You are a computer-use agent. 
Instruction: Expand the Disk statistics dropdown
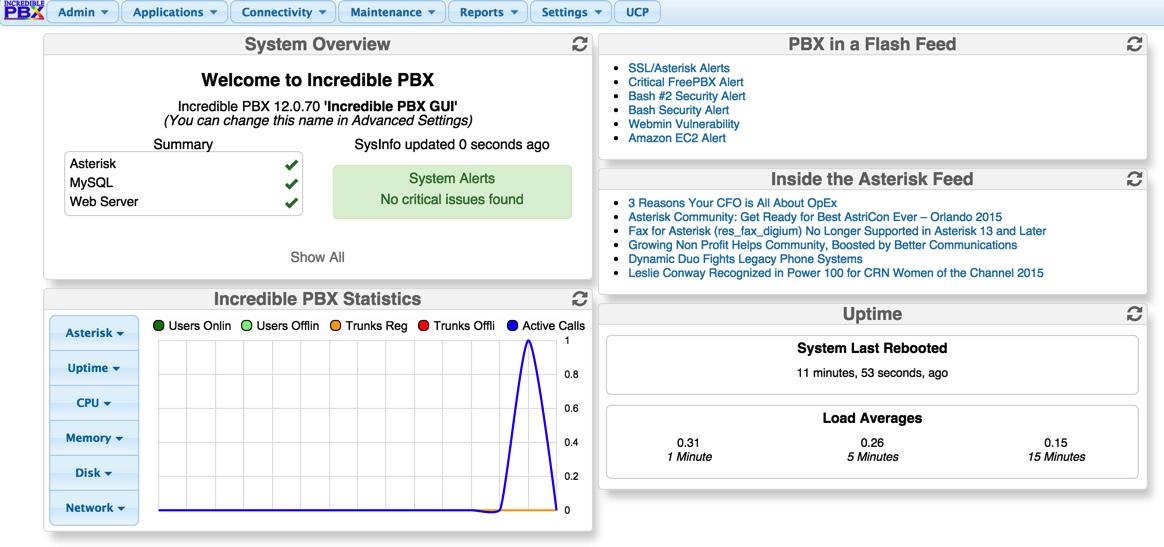click(94, 473)
